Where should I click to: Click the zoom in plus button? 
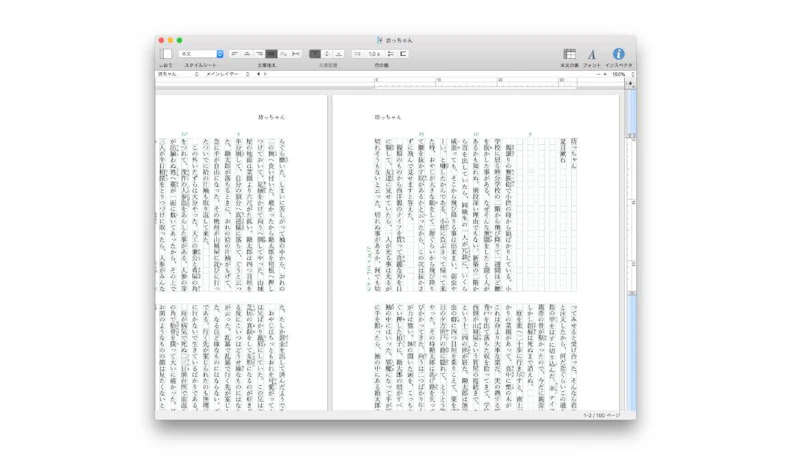(606, 74)
